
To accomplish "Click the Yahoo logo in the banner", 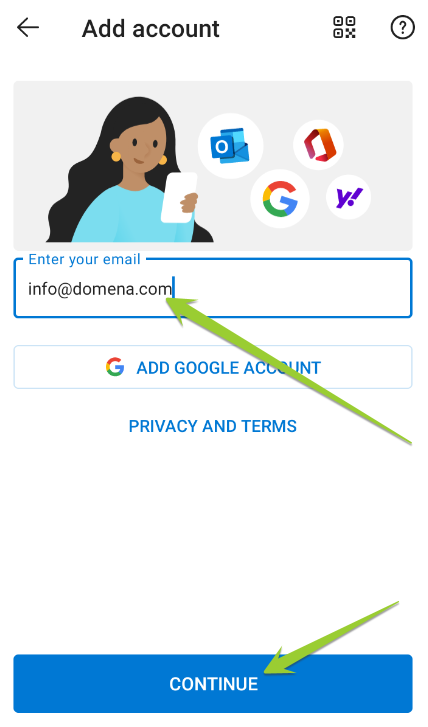I will 349,197.
